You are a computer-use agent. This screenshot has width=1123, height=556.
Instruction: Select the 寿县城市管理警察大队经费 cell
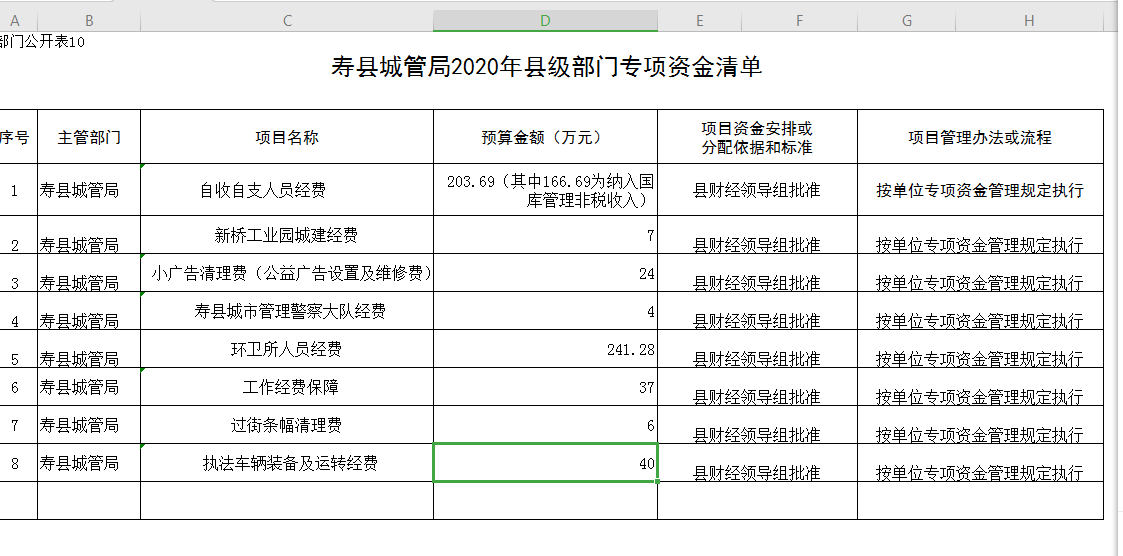tap(287, 311)
